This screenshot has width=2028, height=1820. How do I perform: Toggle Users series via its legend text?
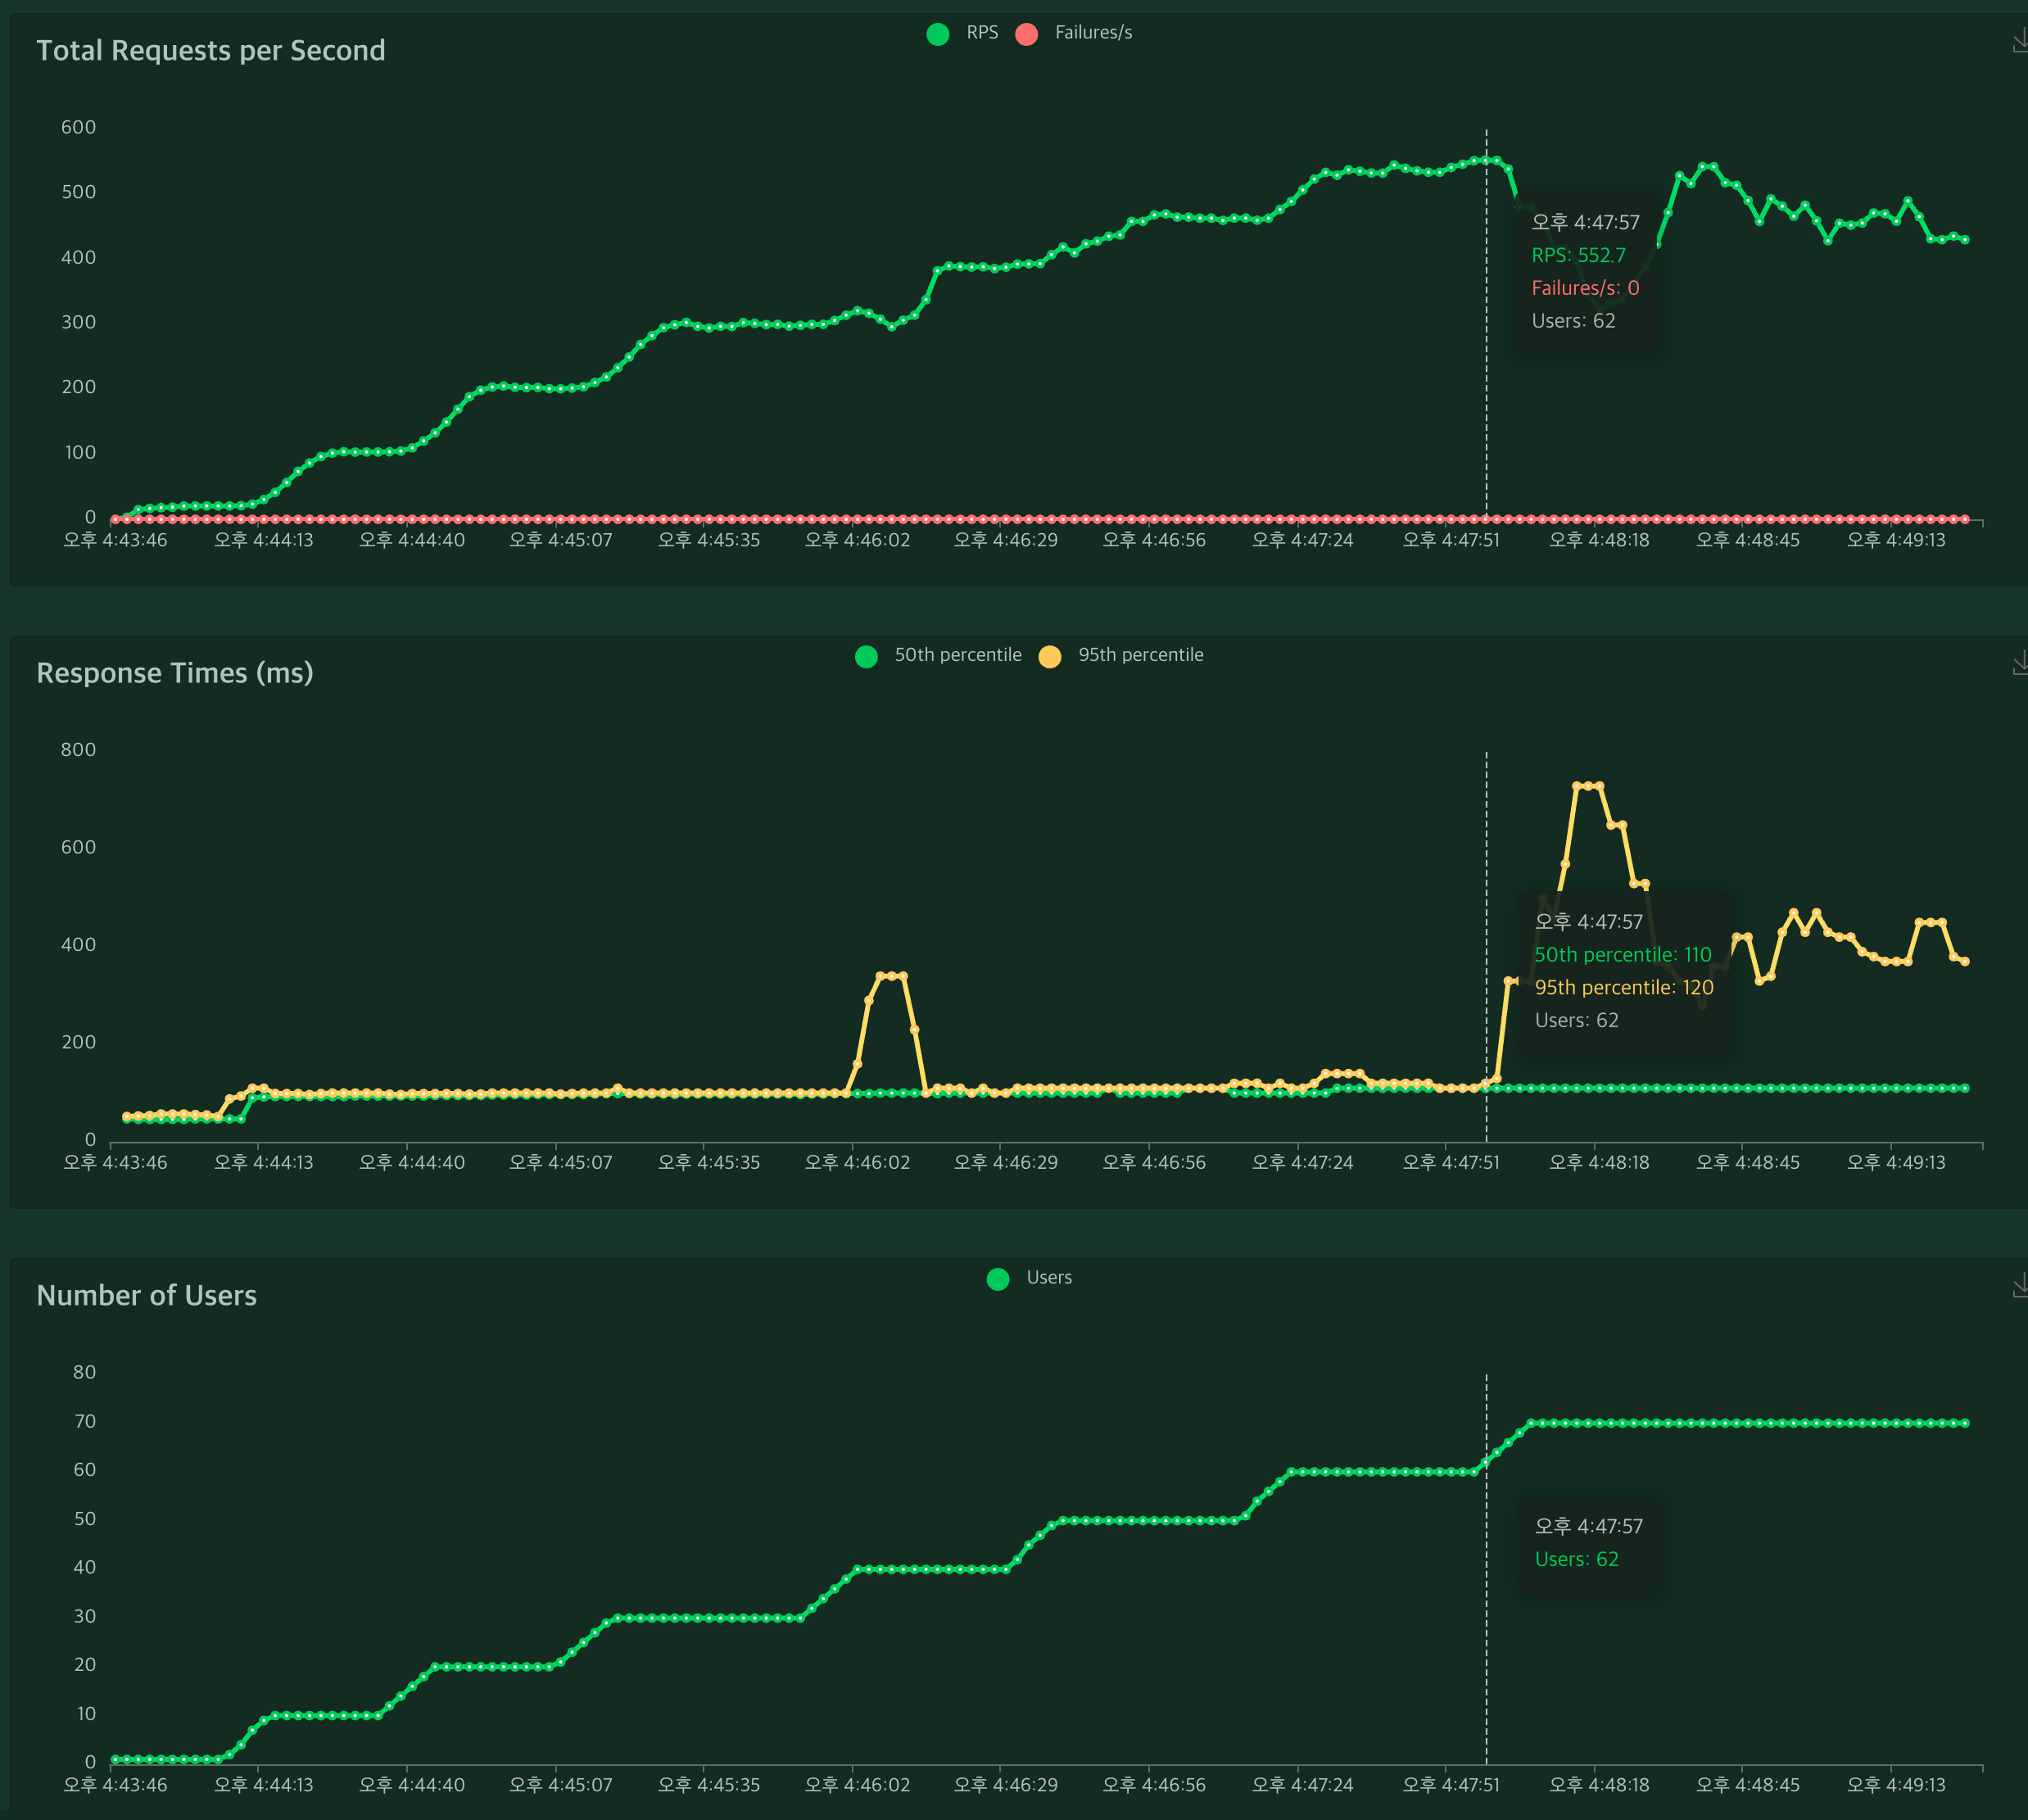tap(1048, 1278)
